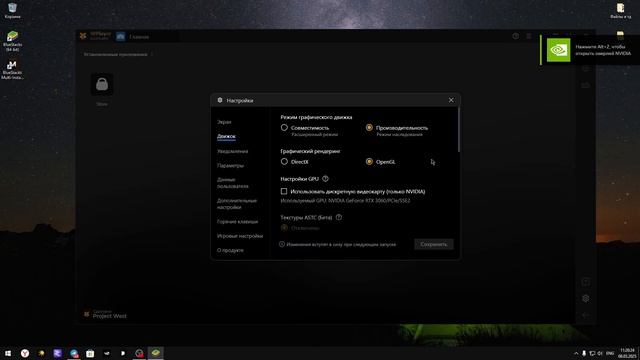Viewport: 640px width, 360px height.
Task: Click the volume icon in system tray
Action: pyautogui.click(x=600, y=353)
